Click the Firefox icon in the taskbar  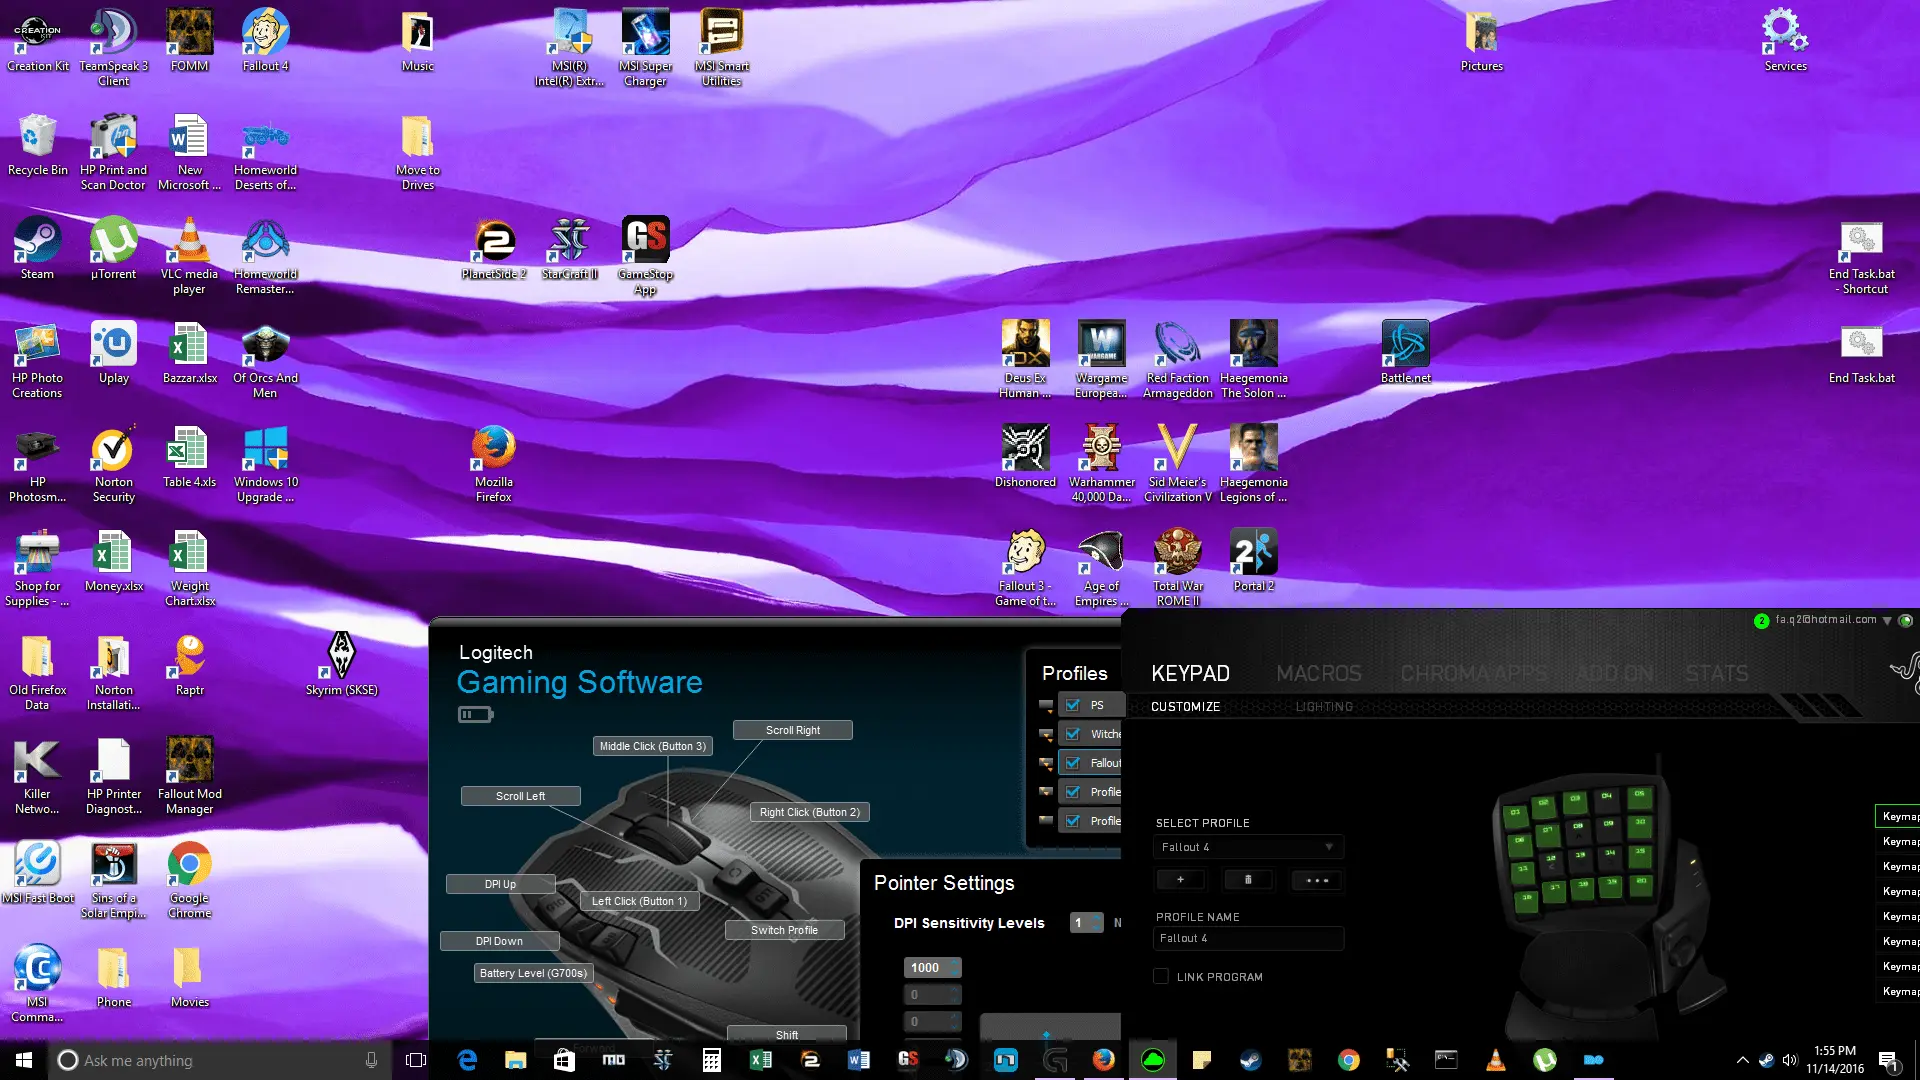(1103, 1060)
